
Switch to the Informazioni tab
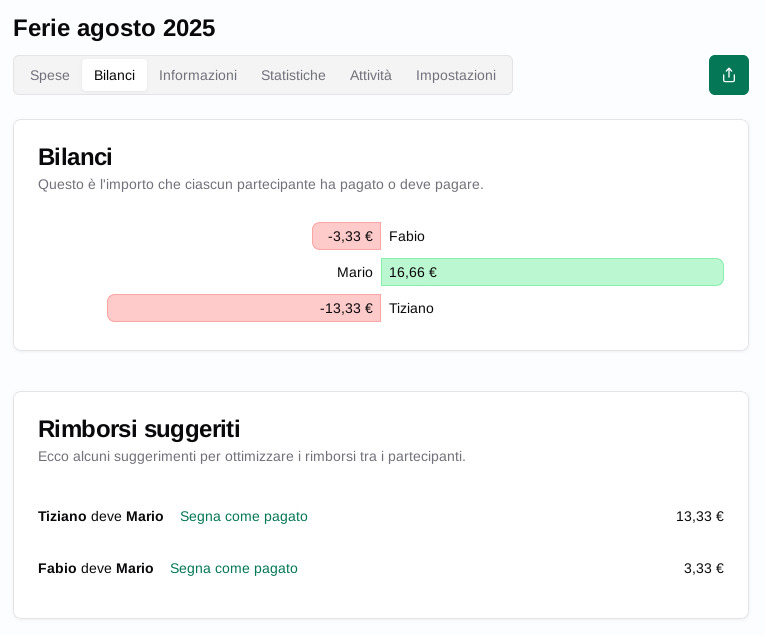pyautogui.click(x=198, y=75)
